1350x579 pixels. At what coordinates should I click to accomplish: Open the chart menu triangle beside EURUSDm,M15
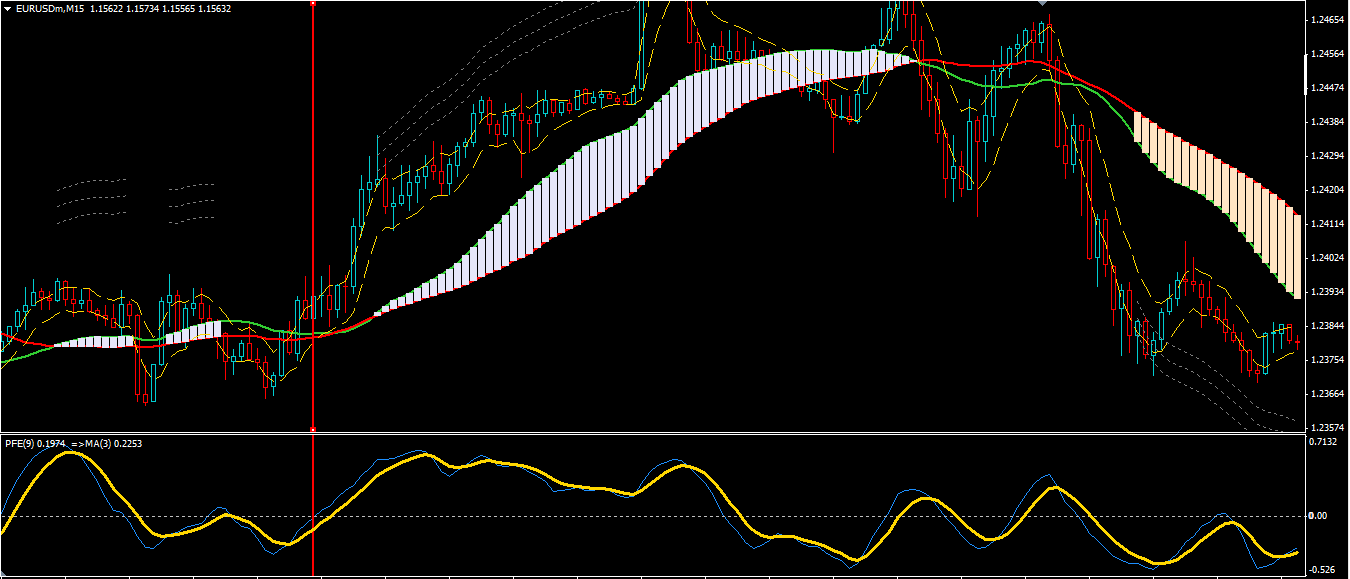[7, 8]
